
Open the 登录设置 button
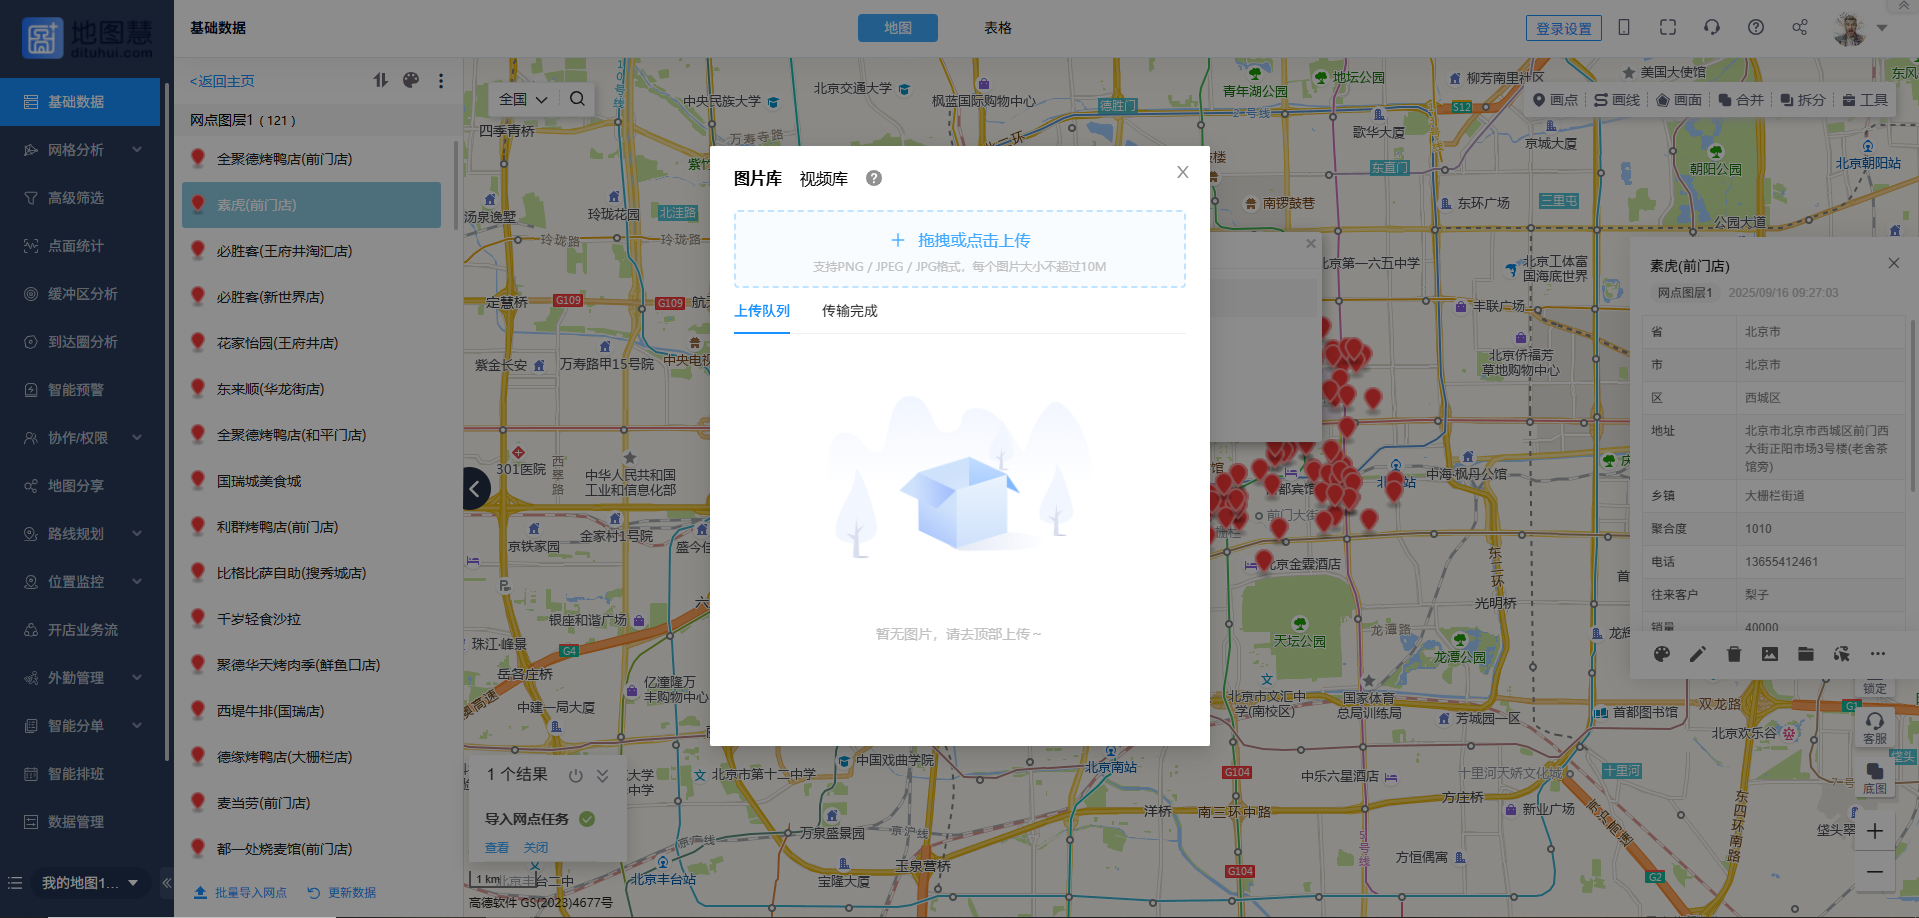(x=1563, y=28)
